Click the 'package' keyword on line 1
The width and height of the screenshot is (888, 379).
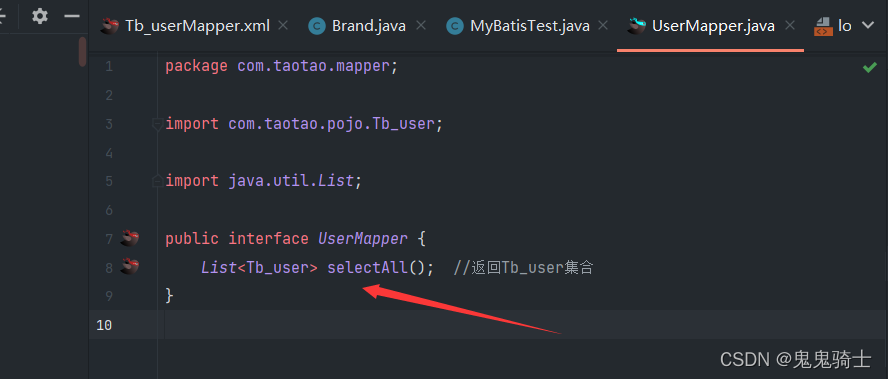tap(196, 66)
